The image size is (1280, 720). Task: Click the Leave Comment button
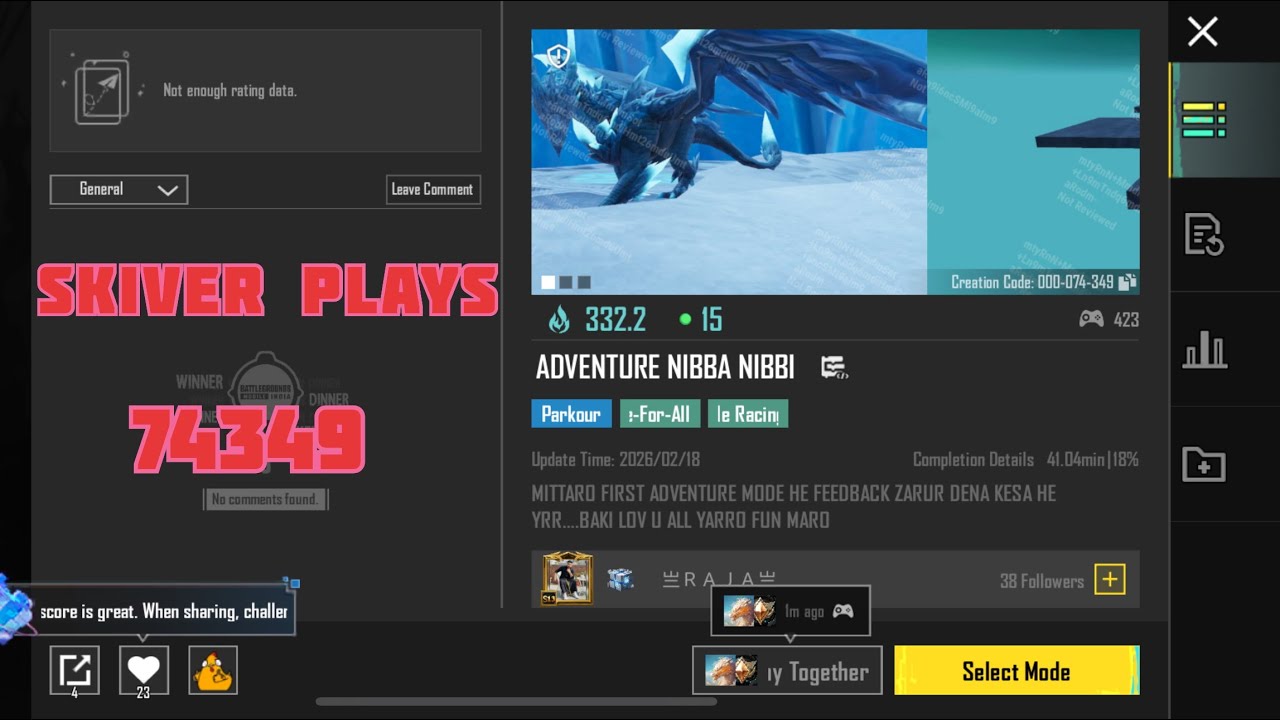point(434,189)
